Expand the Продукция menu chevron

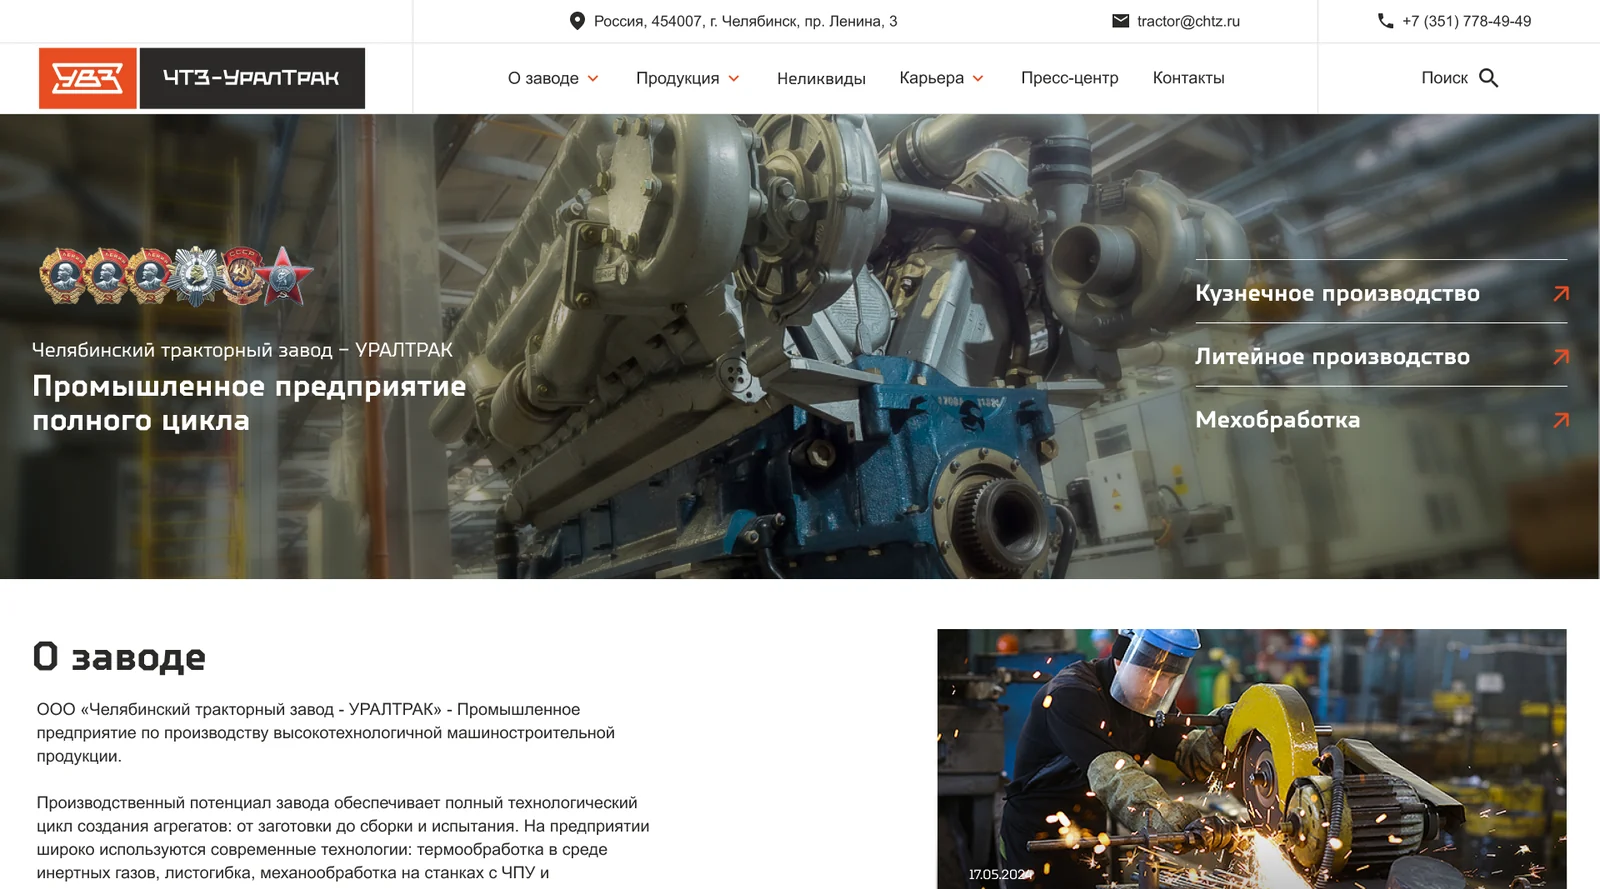734,78
